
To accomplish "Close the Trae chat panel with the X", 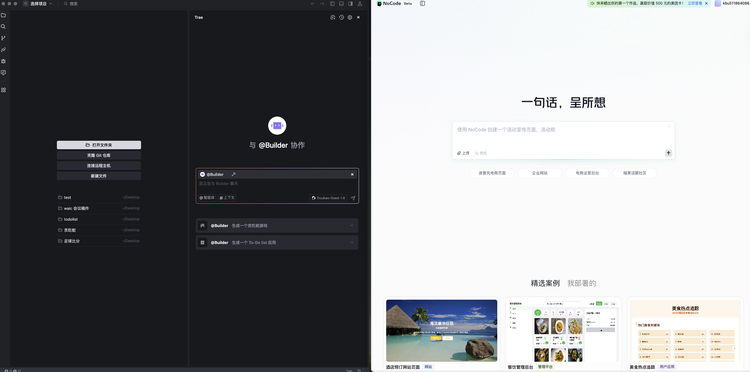I will pyautogui.click(x=358, y=17).
